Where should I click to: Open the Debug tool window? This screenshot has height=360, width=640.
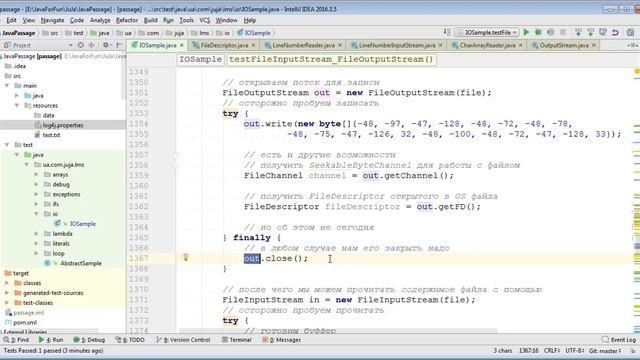pos(89,340)
